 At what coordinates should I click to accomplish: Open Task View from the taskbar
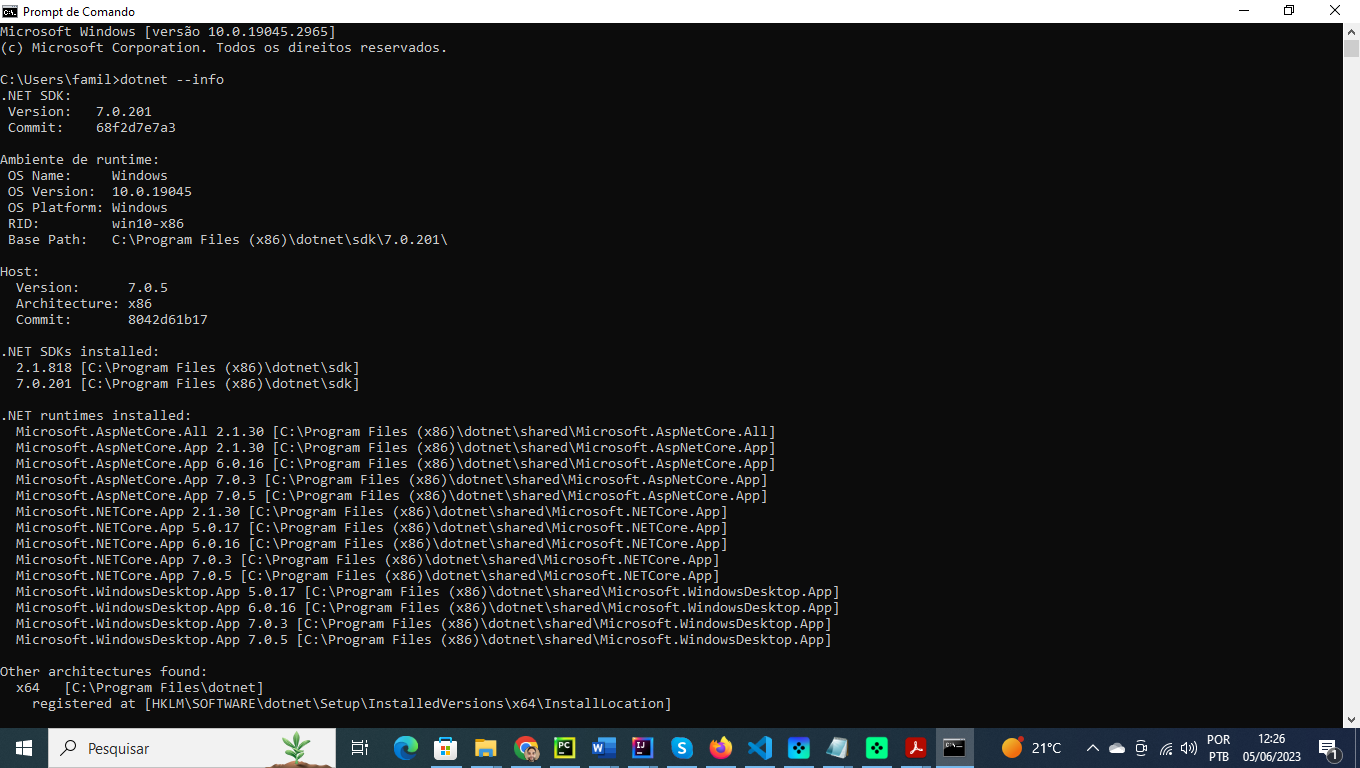coord(360,747)
